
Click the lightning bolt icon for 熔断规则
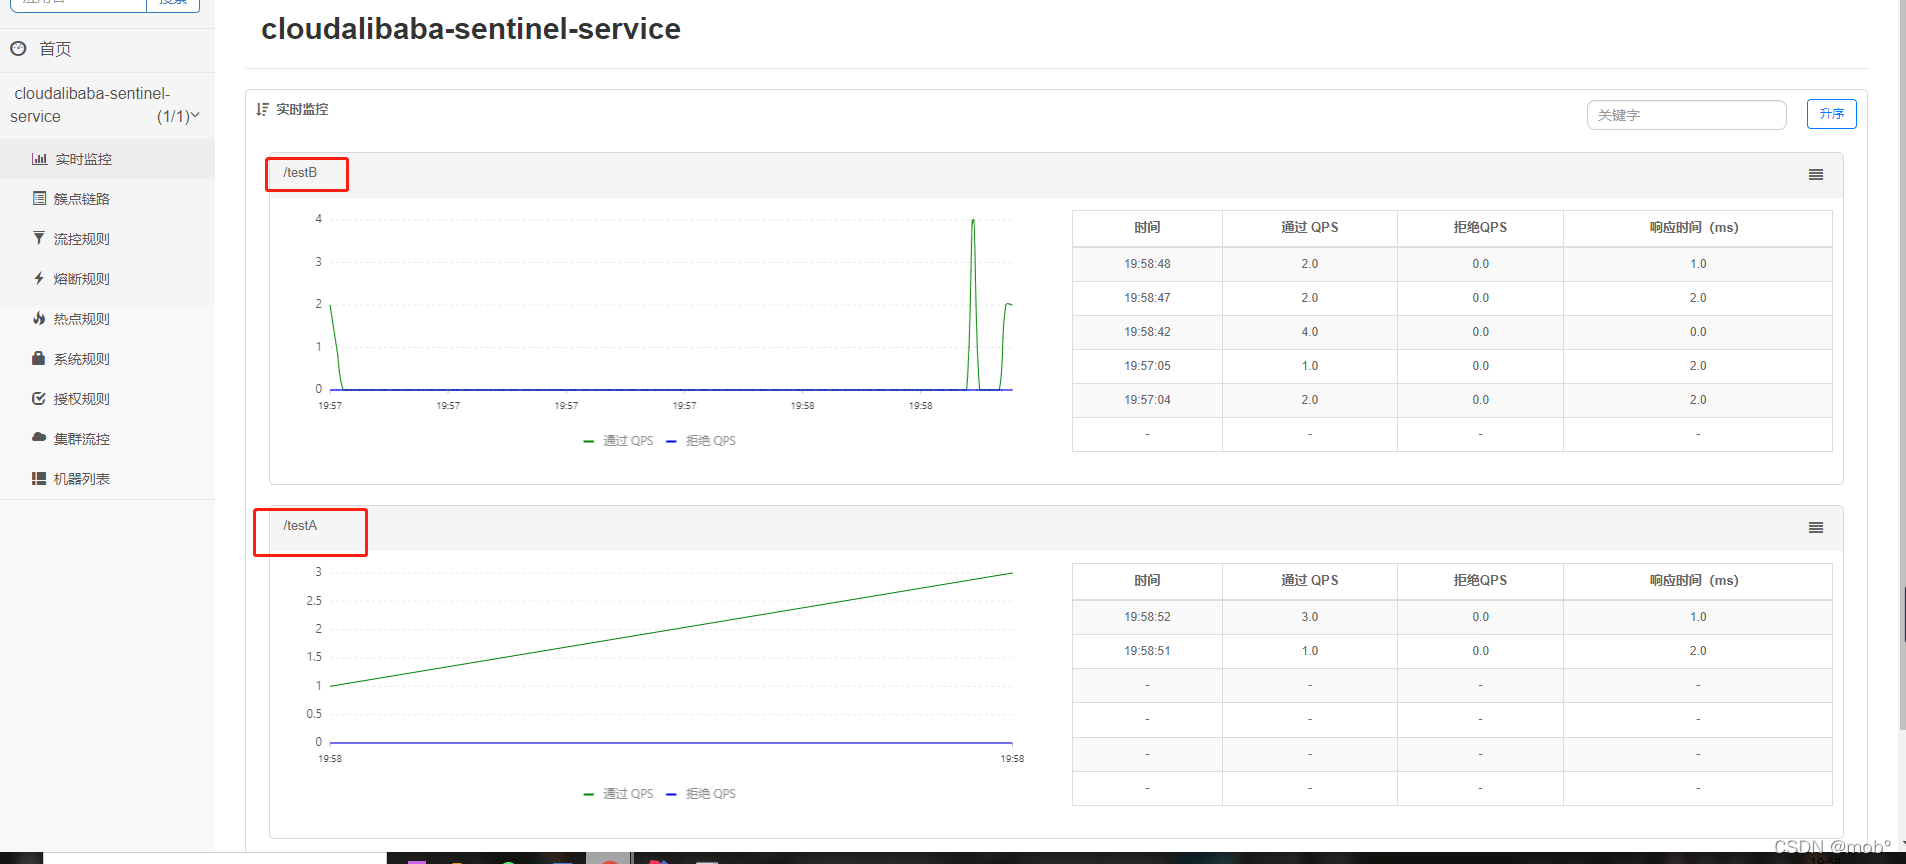[x=39, y=278]
